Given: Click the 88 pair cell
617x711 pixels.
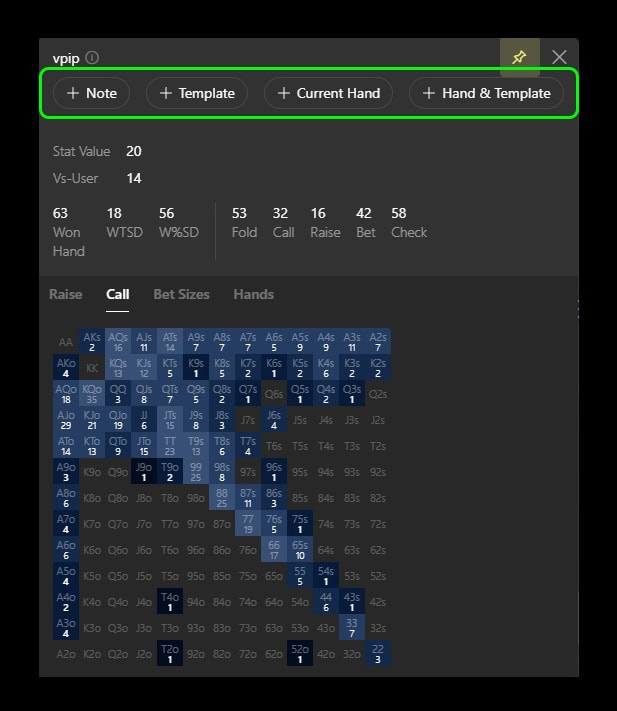Looking at the screenshot, I should point(222,497).
